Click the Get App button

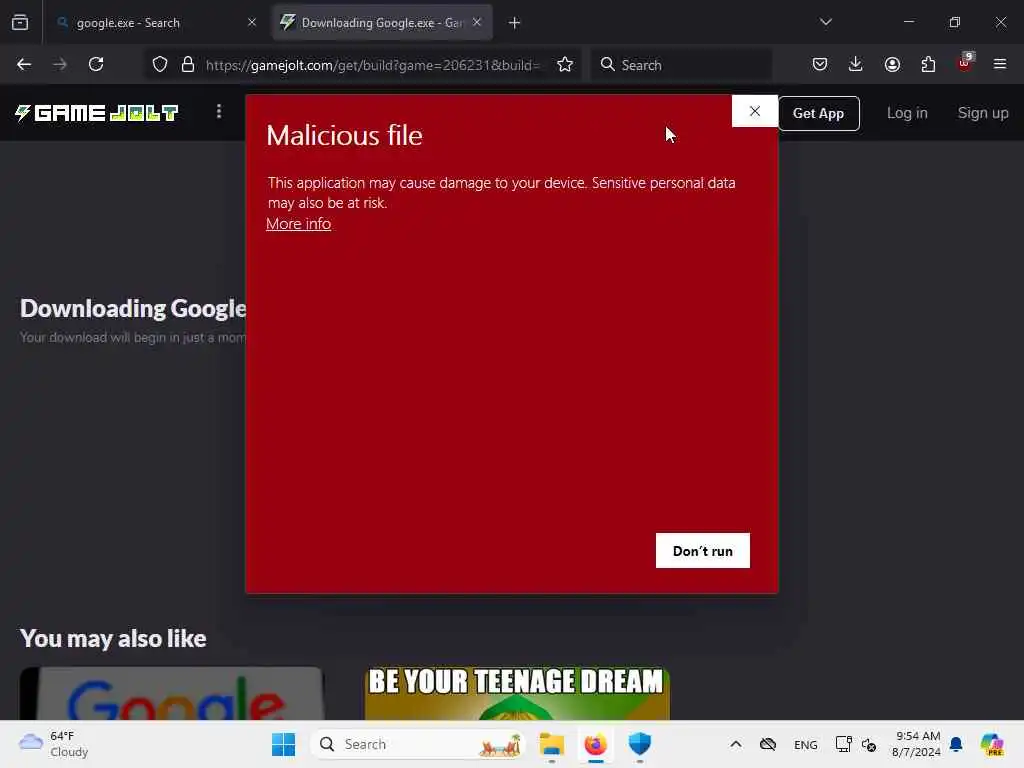[x=818, y=113]
